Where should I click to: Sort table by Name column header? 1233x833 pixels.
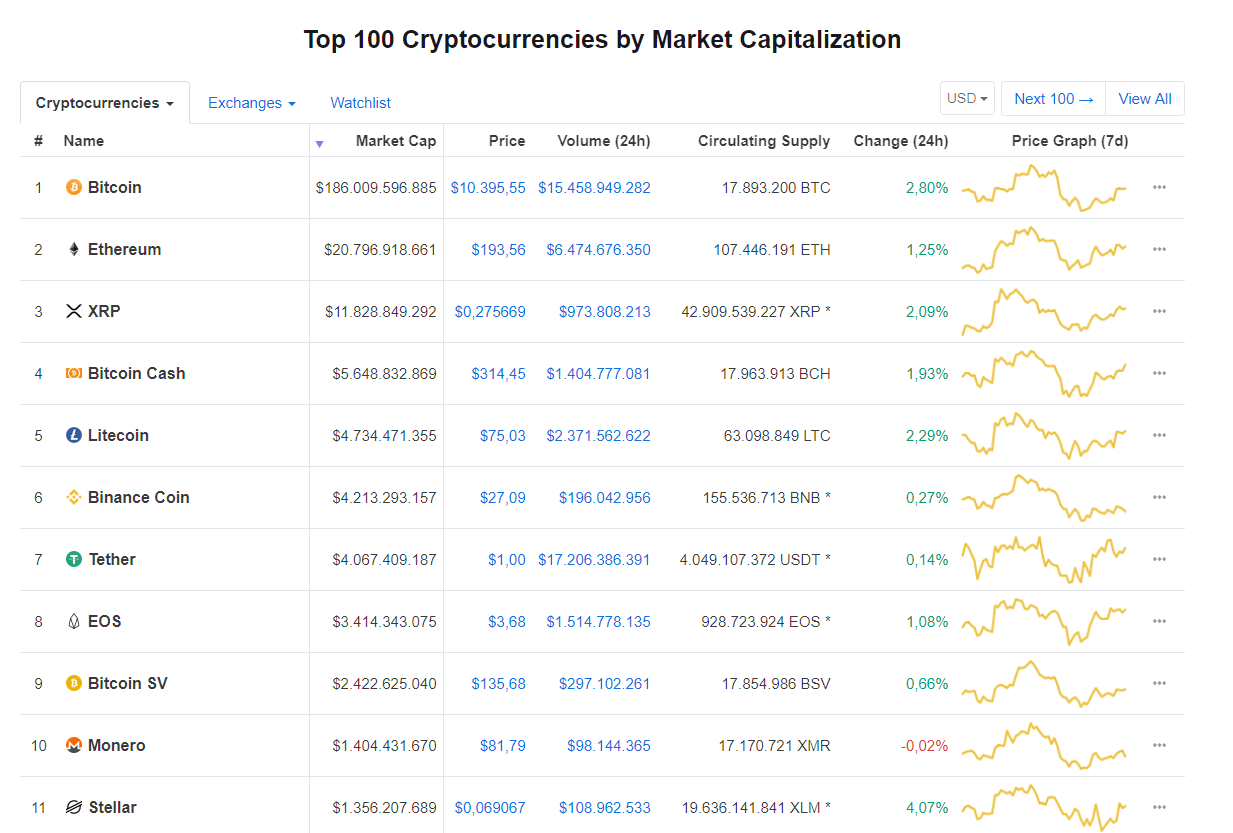pos(84,141)
